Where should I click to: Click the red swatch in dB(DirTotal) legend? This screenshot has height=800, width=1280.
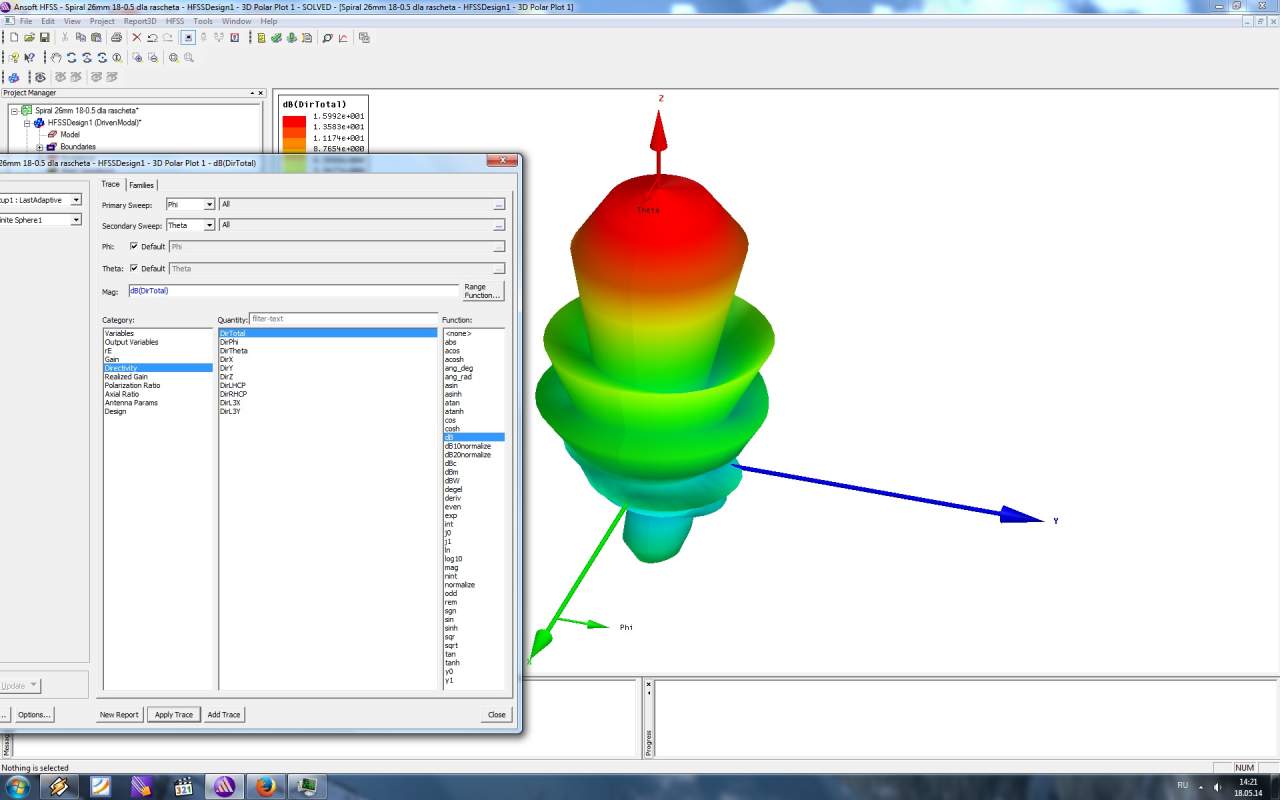coord(294,121)
